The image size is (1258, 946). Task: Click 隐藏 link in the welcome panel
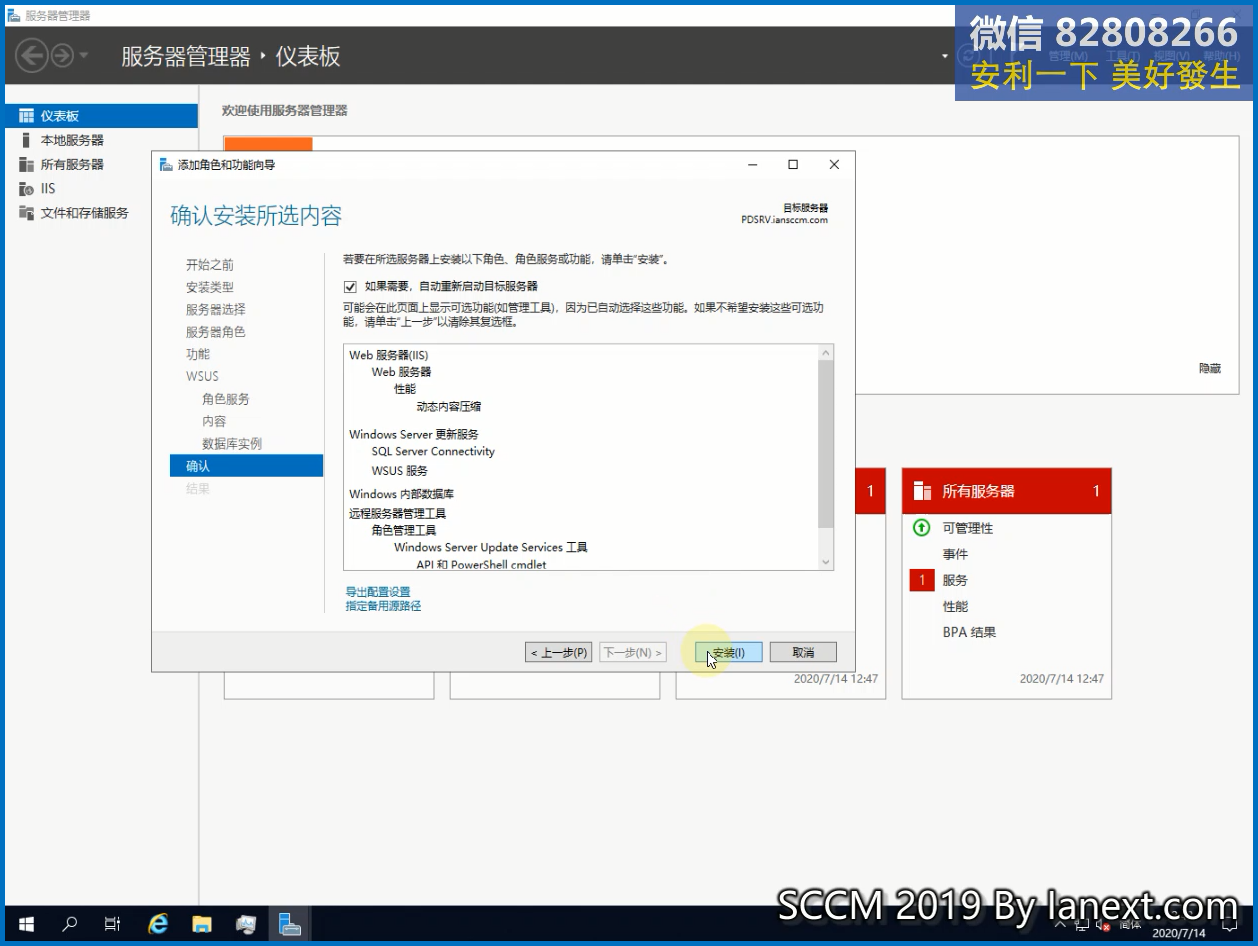[x=1210, y=369]
